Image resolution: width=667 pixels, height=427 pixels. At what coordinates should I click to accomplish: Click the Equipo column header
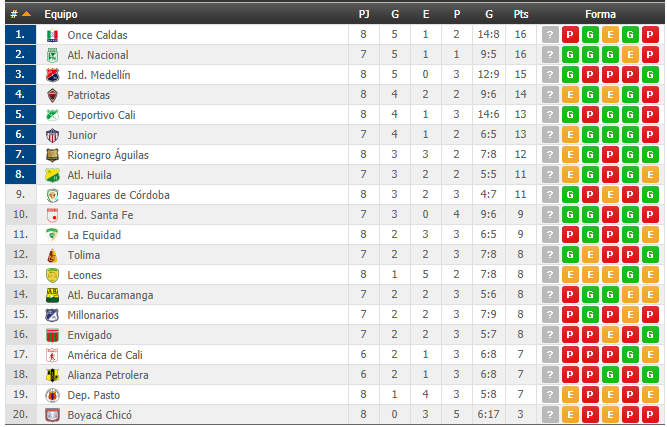[x=61, y=14]
